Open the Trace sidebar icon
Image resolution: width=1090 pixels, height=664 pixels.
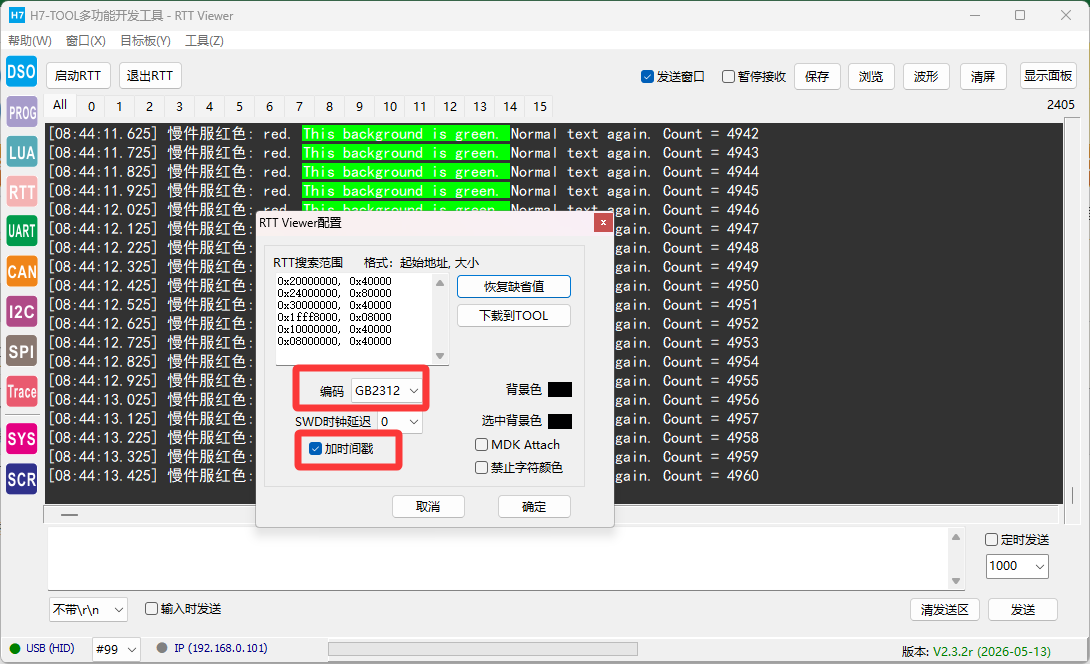pyautogui.click(x=22, y=391)
